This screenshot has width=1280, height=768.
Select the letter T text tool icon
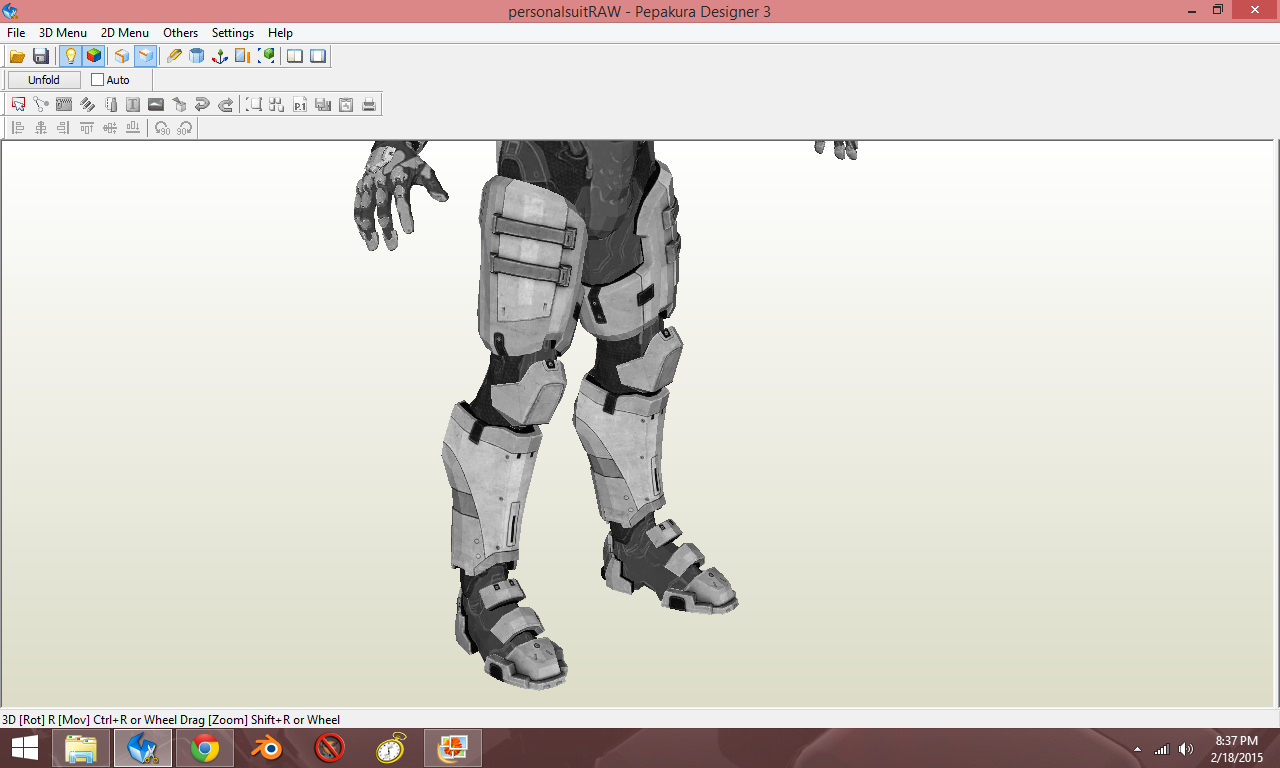point(133,104)
